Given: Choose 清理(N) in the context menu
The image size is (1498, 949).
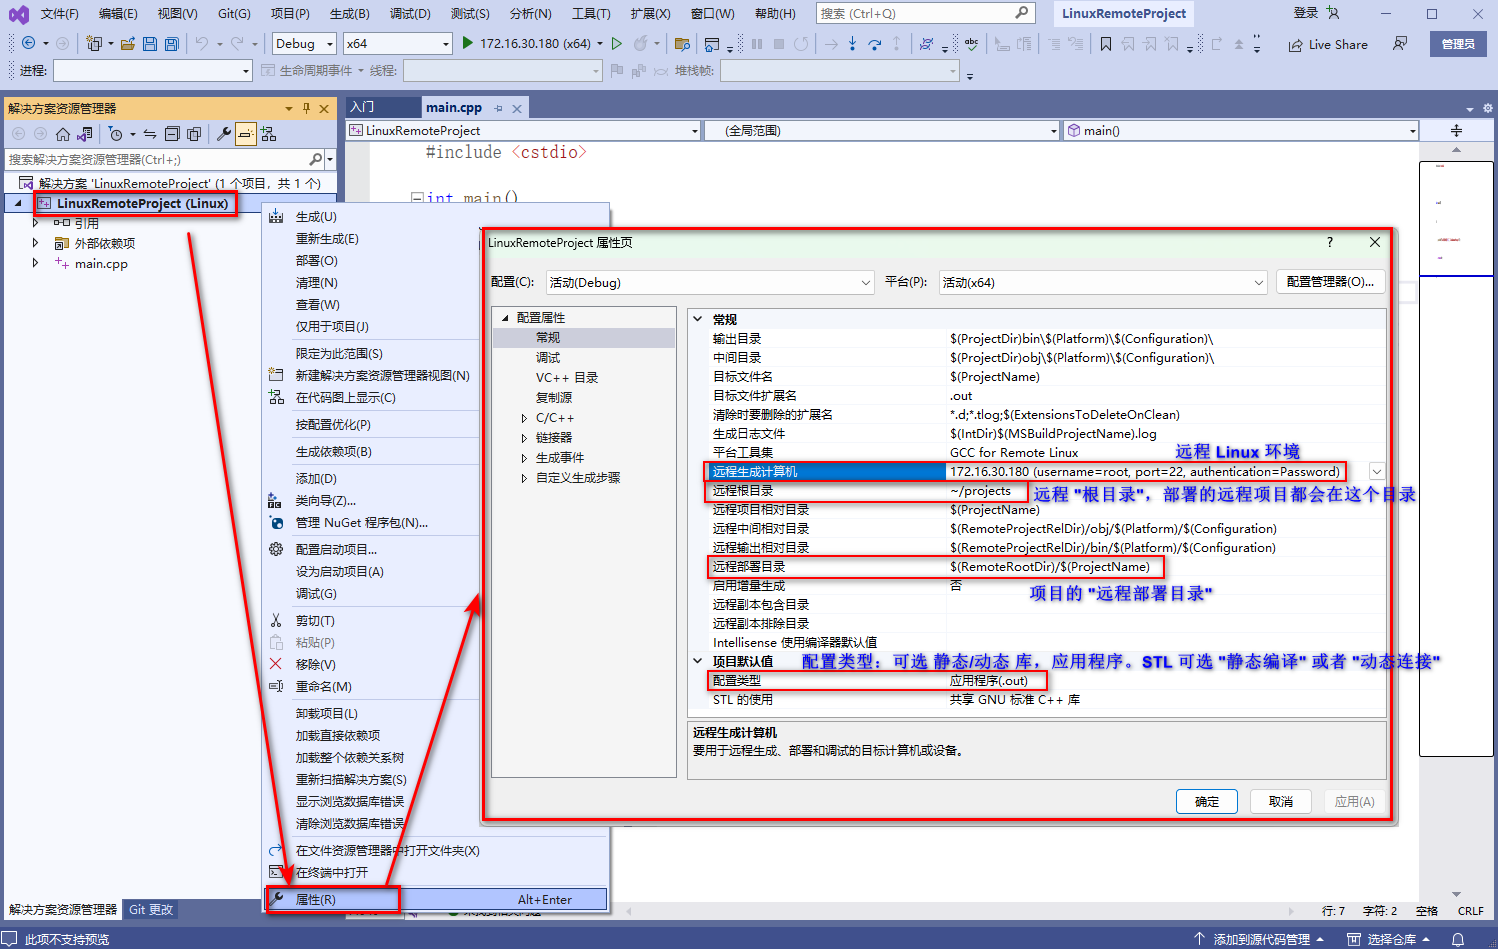Looking at the screenshot, I should point(317,283).
